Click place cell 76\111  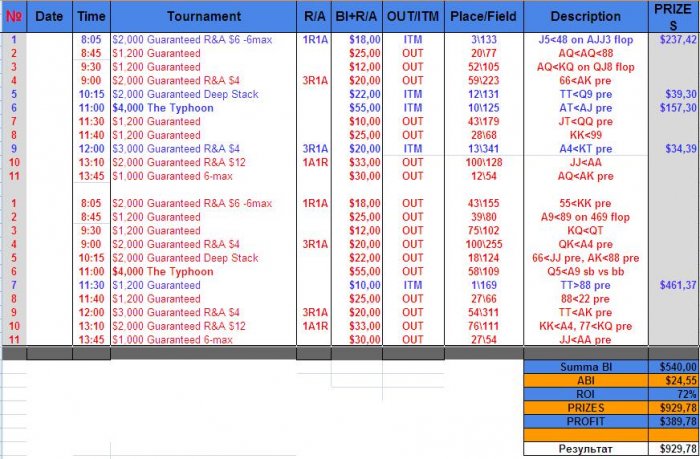[x=484, y=326]
